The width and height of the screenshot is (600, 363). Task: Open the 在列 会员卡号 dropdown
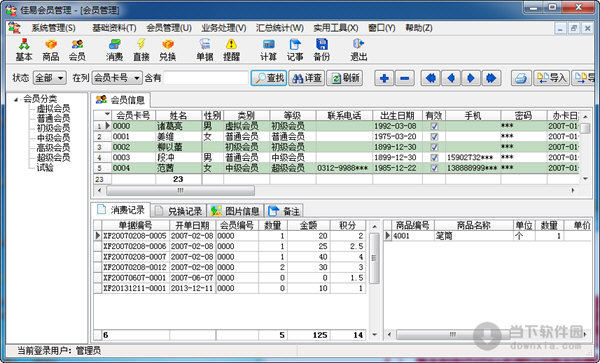pyautogui.click(x=117, y=78)
